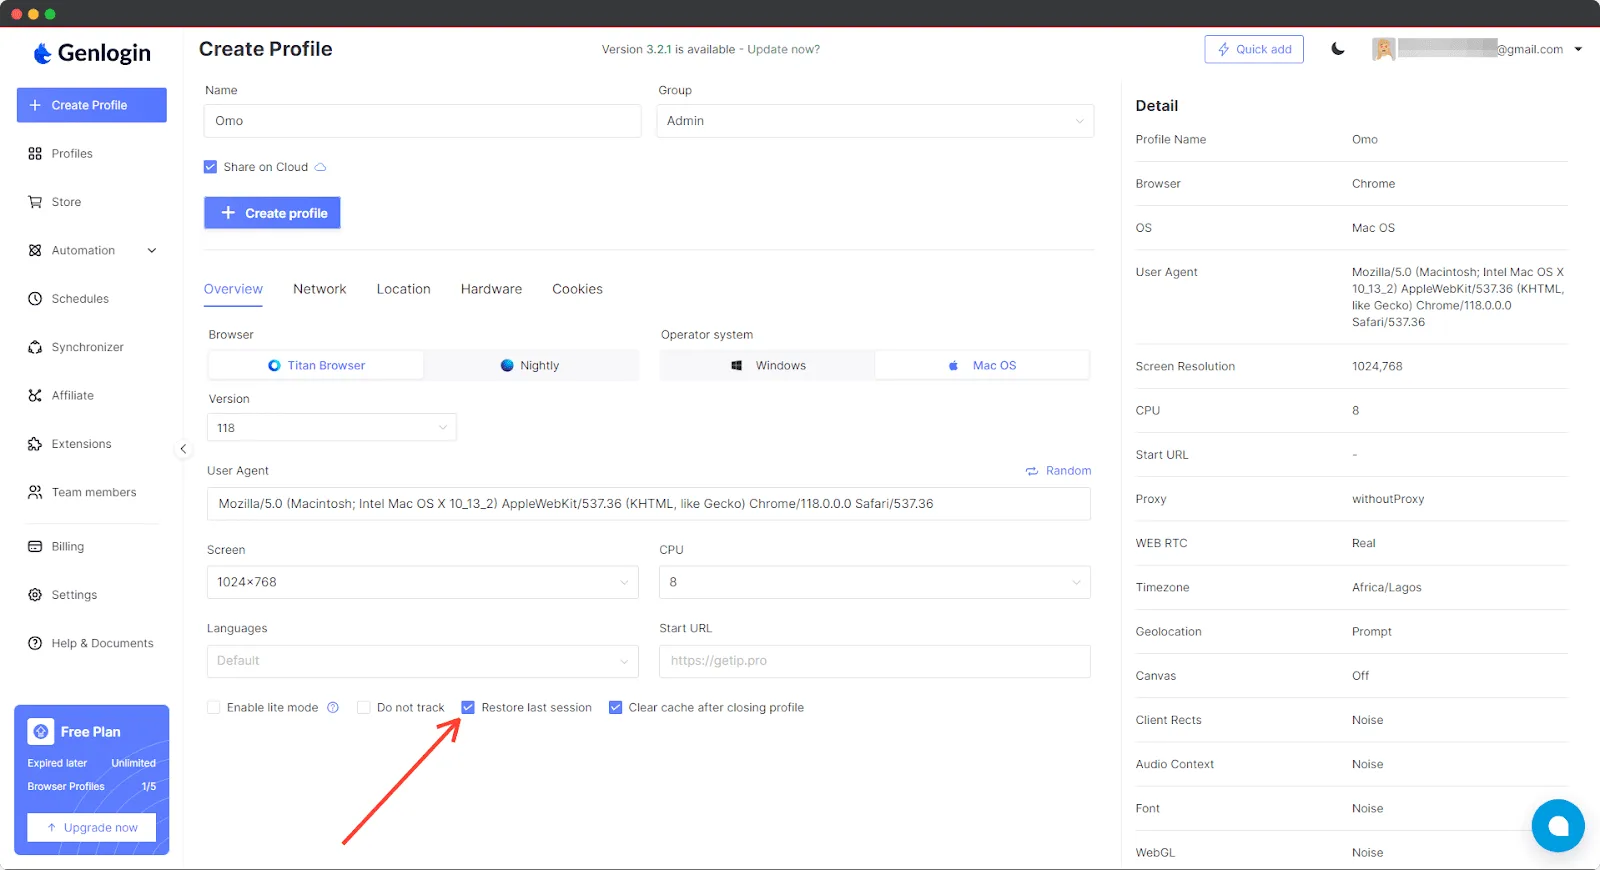The width and height of the screenshot is (1600, 870).
Task: Click the Start URL input field
Action: [875, 661]
